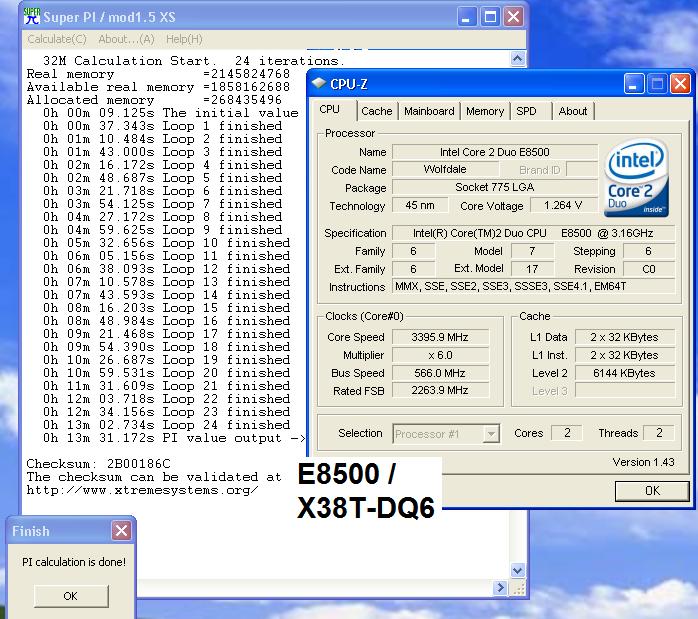Click the Revision value C0
This screenshot has height=619, width=698.
649,269
